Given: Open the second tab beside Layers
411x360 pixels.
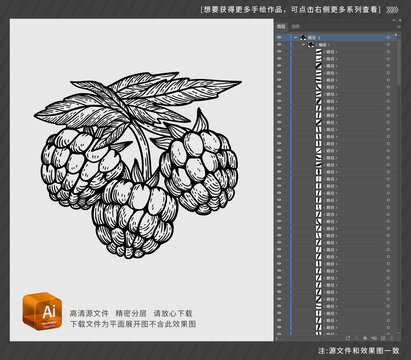Looking at the screenshot, I should coord(295,26).
